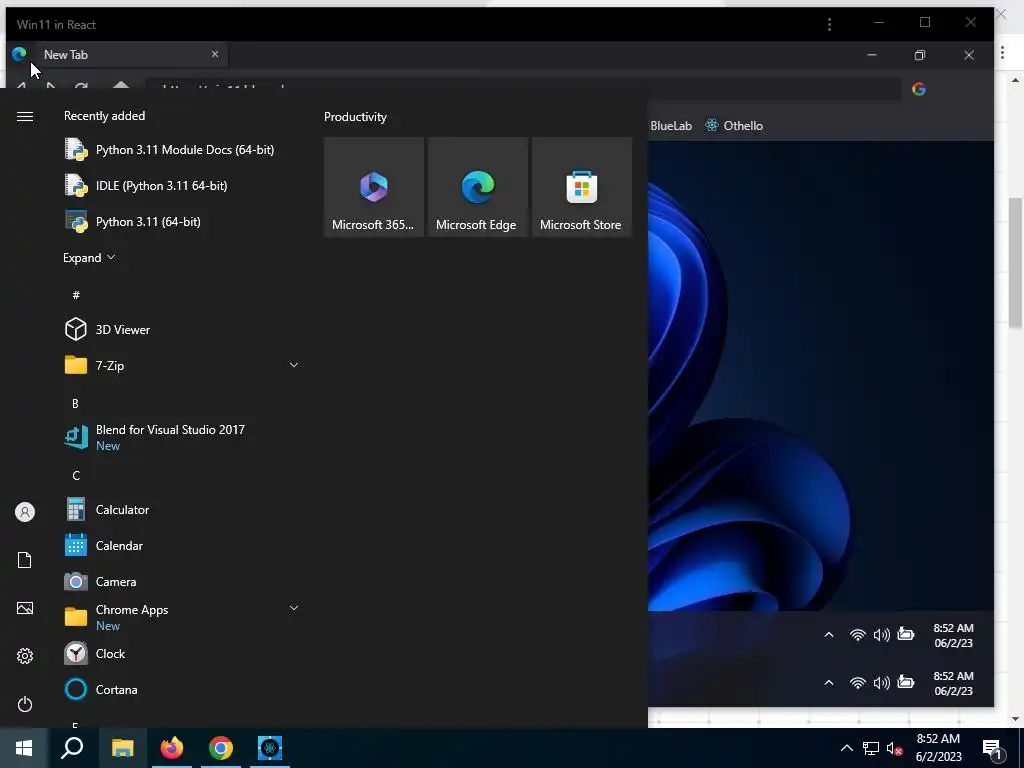Show hidden icons in system tray
Image resolution: width=1024 pixels, height=768 pixels.
coord(846,748)
